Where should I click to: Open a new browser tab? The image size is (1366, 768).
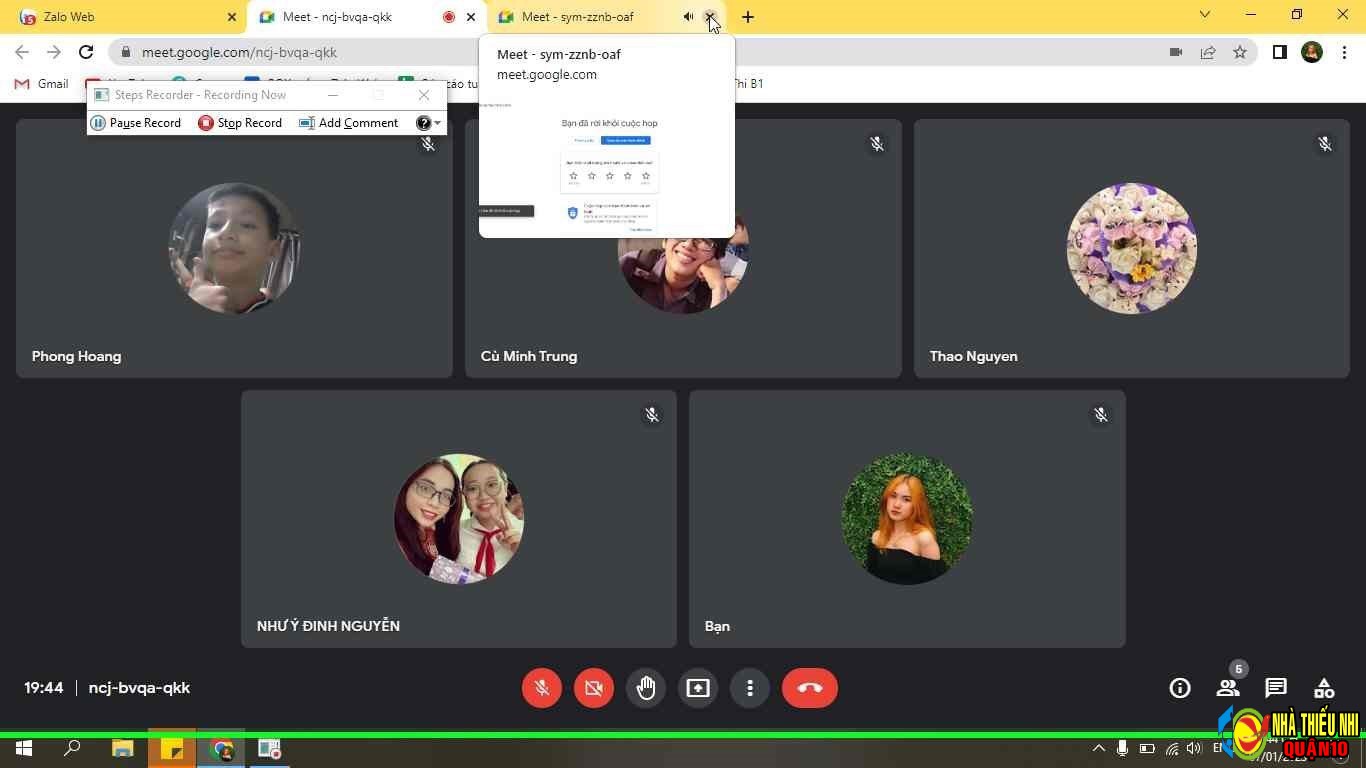[x=748, y=17]
